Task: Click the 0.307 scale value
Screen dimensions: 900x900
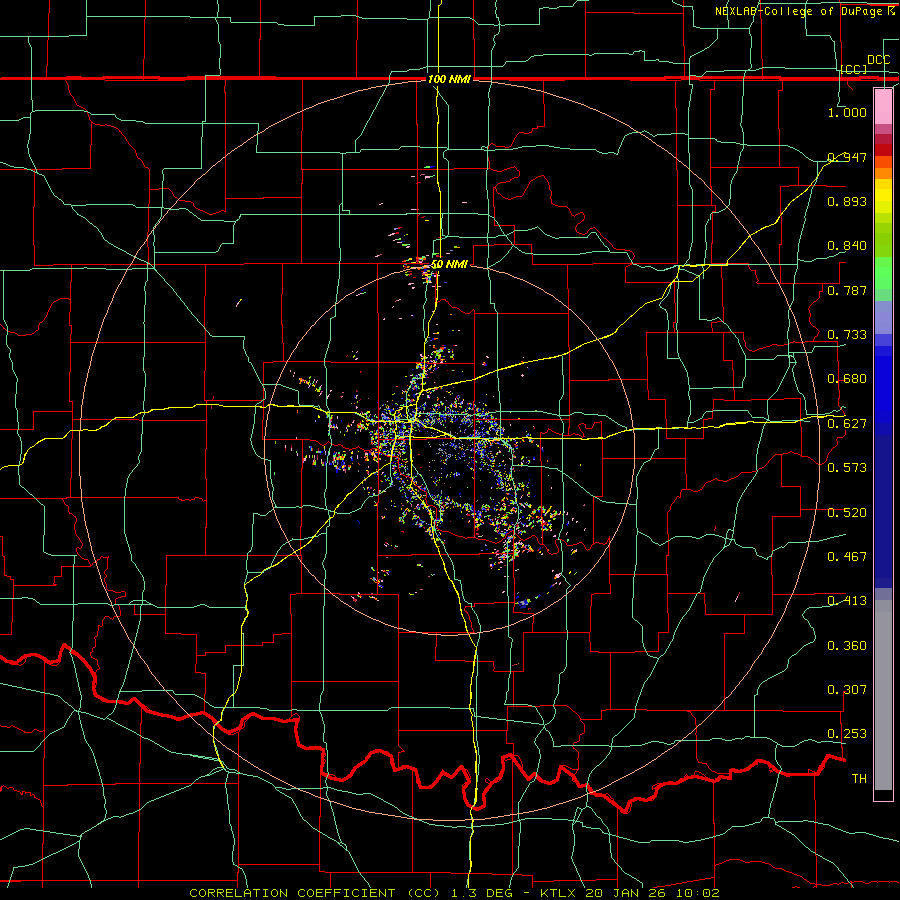Action: 847,690
